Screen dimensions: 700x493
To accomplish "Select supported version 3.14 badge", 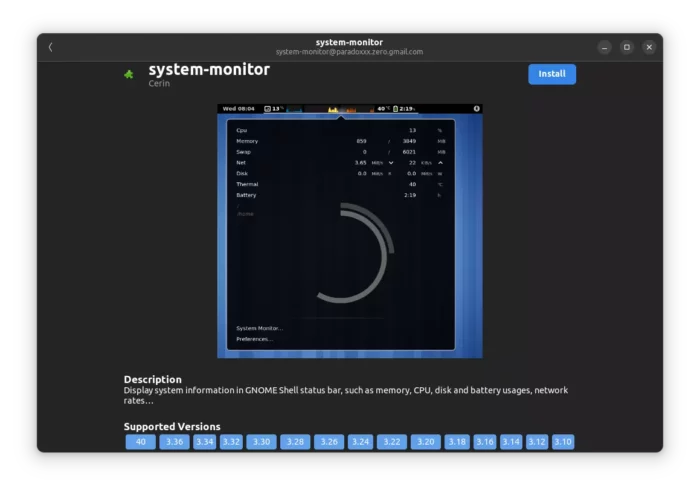I will [x=511, y=442].
